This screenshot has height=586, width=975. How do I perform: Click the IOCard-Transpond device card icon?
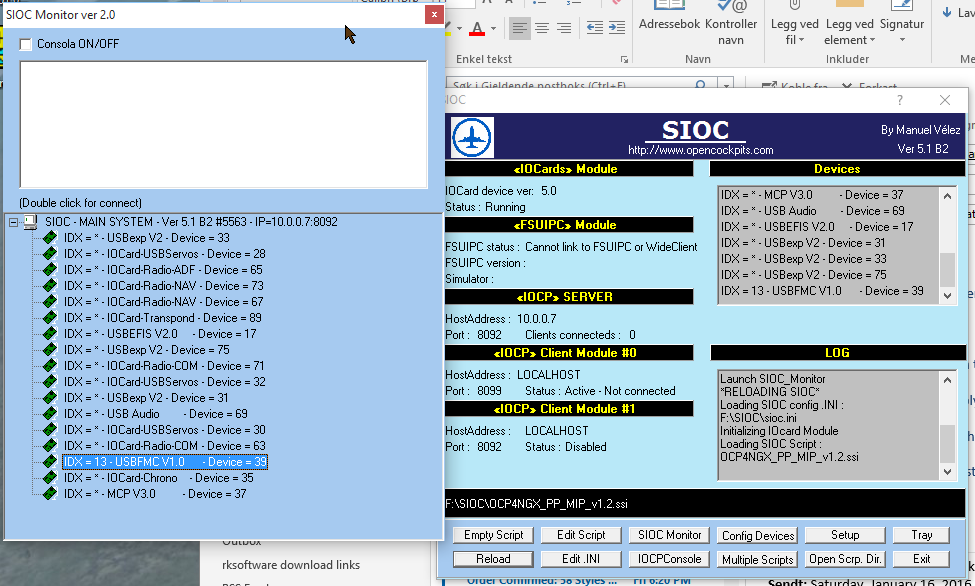click(49, 318)
